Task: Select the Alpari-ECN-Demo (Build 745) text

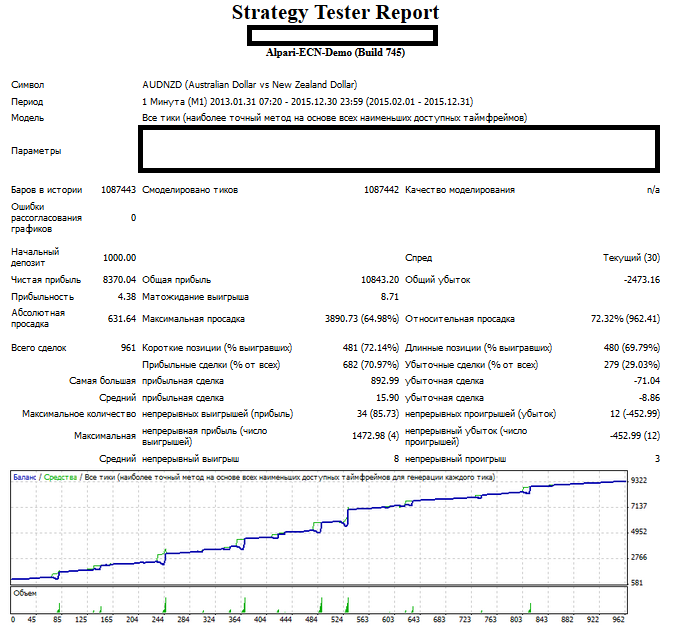Action: (x=335, y=52)
